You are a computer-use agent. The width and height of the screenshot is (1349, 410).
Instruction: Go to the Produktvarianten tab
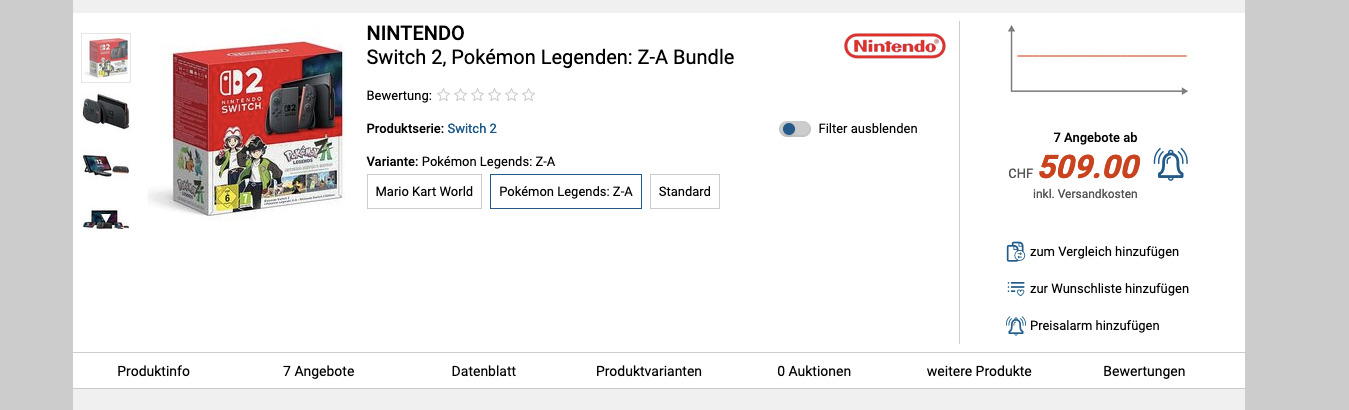click(649, 371)
